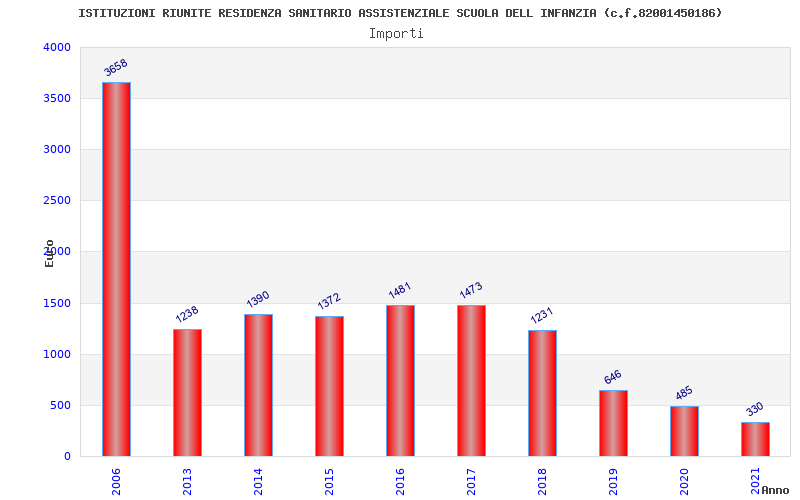Click the 2017 year axis label
This screenshot has height=500, width=800.
471,481
